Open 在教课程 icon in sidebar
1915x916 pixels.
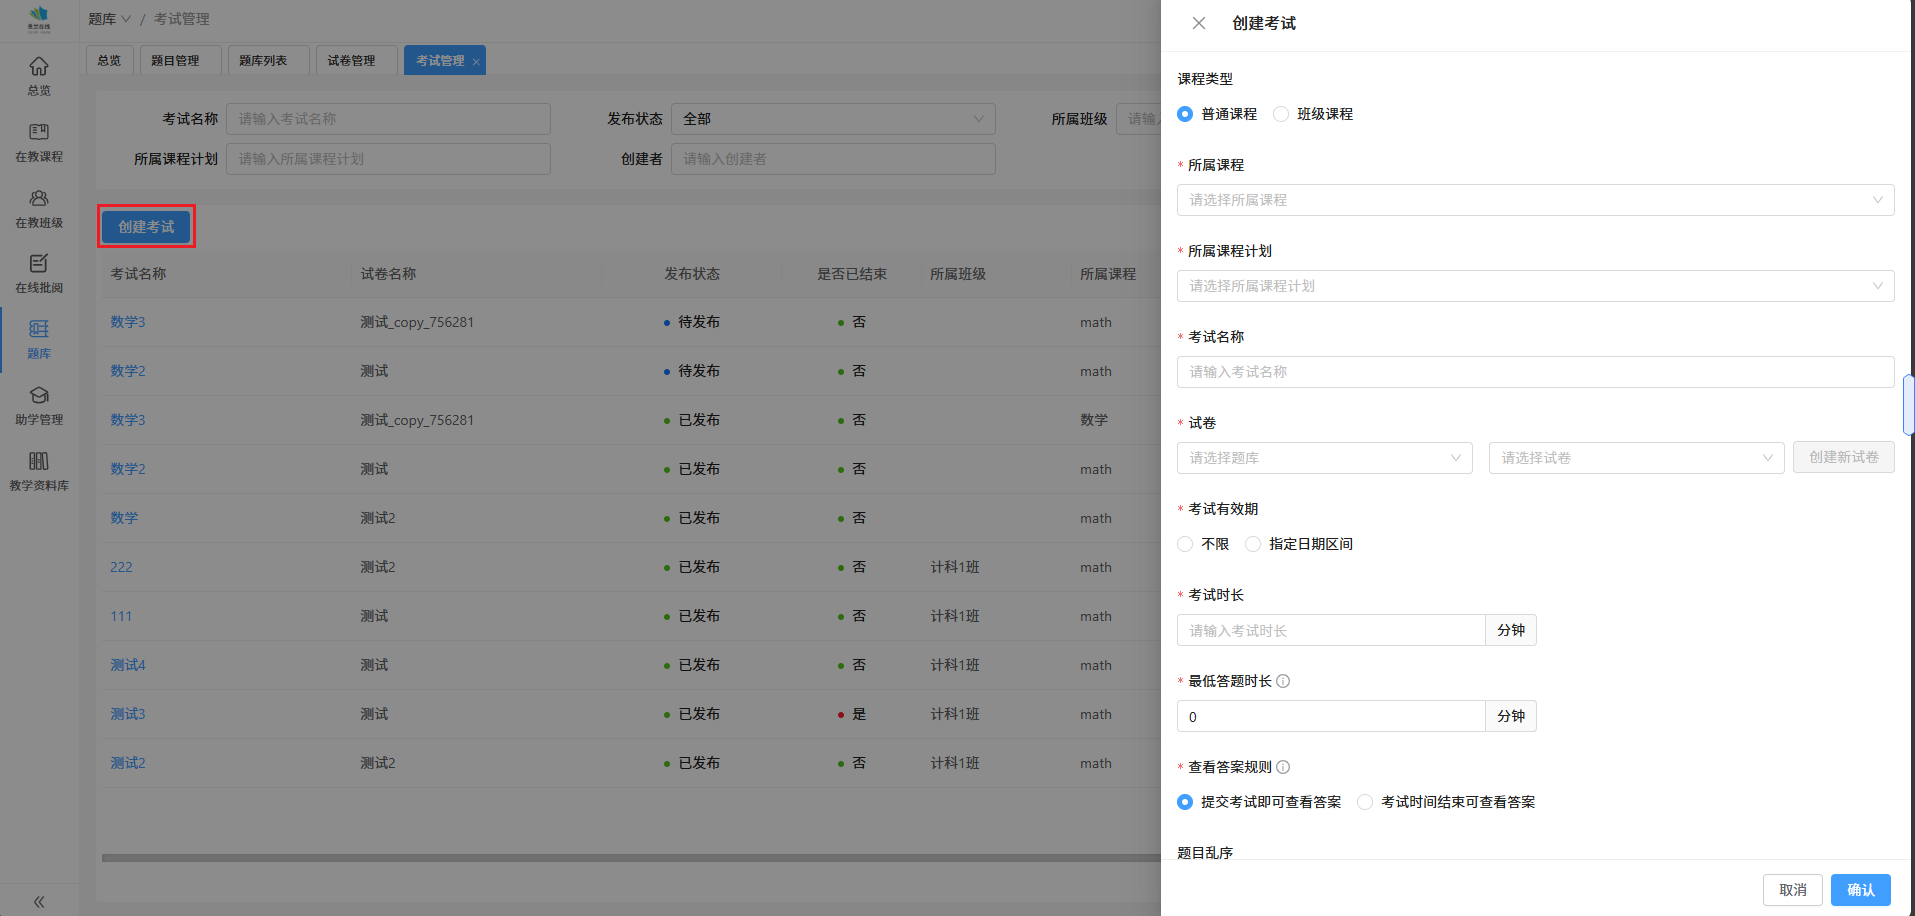coord(39,133)
